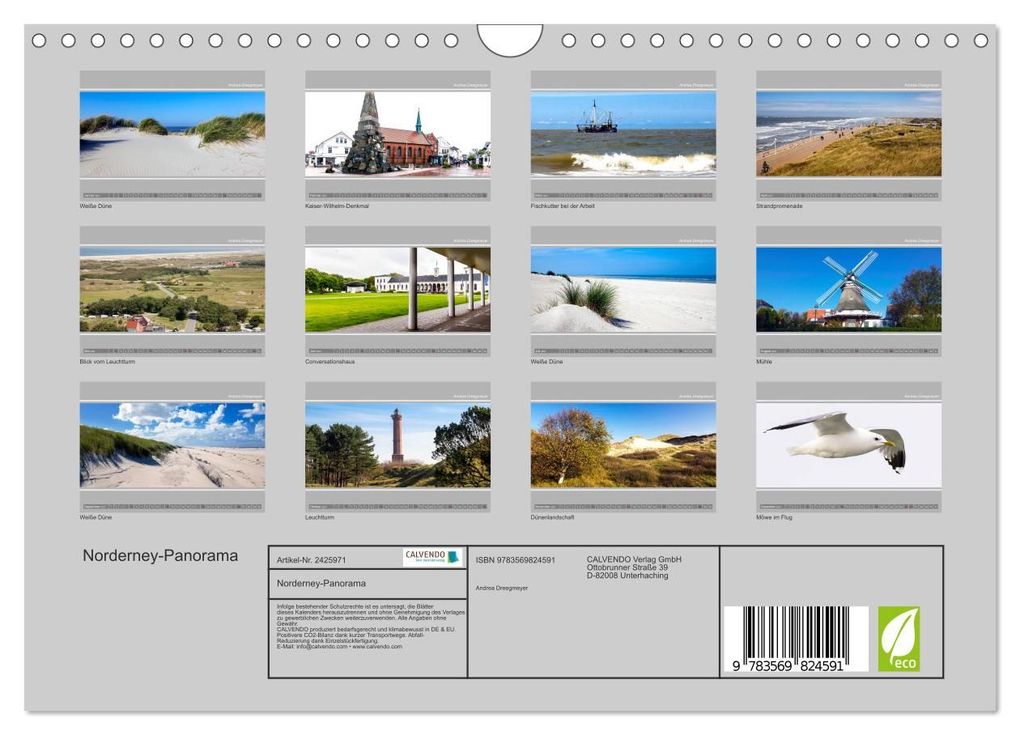The width and height of the screenshot is (1020, 735).
Task: Click the caption 'Fischkutter bei der Arbeit'
Action: click(563, 206)
